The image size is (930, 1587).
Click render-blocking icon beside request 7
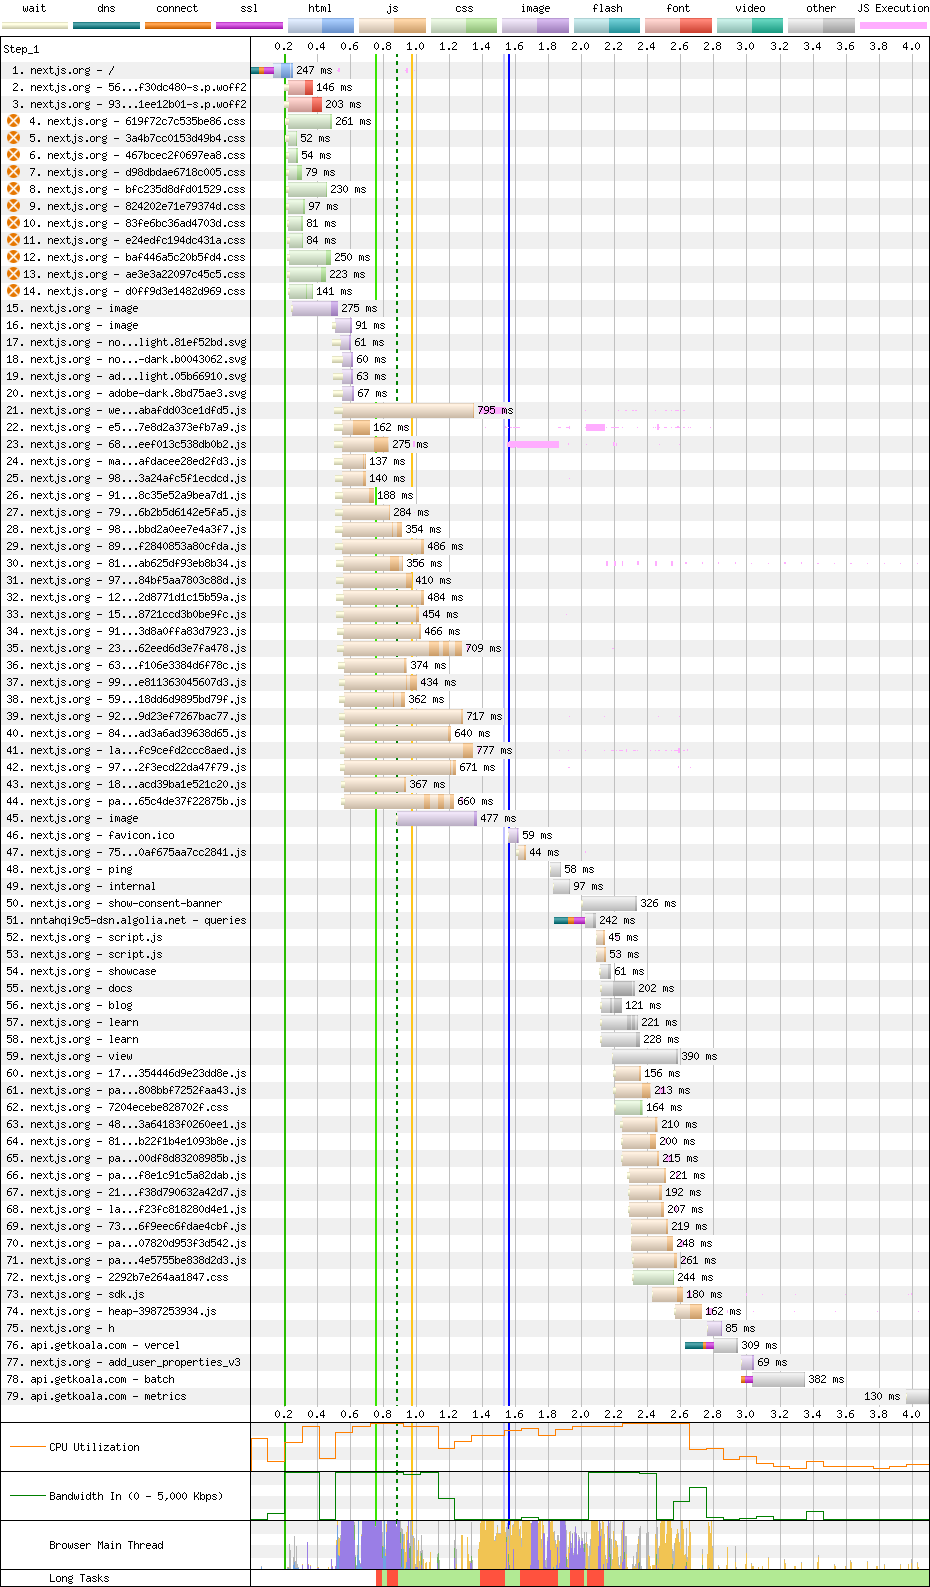[x=13, y=172]
